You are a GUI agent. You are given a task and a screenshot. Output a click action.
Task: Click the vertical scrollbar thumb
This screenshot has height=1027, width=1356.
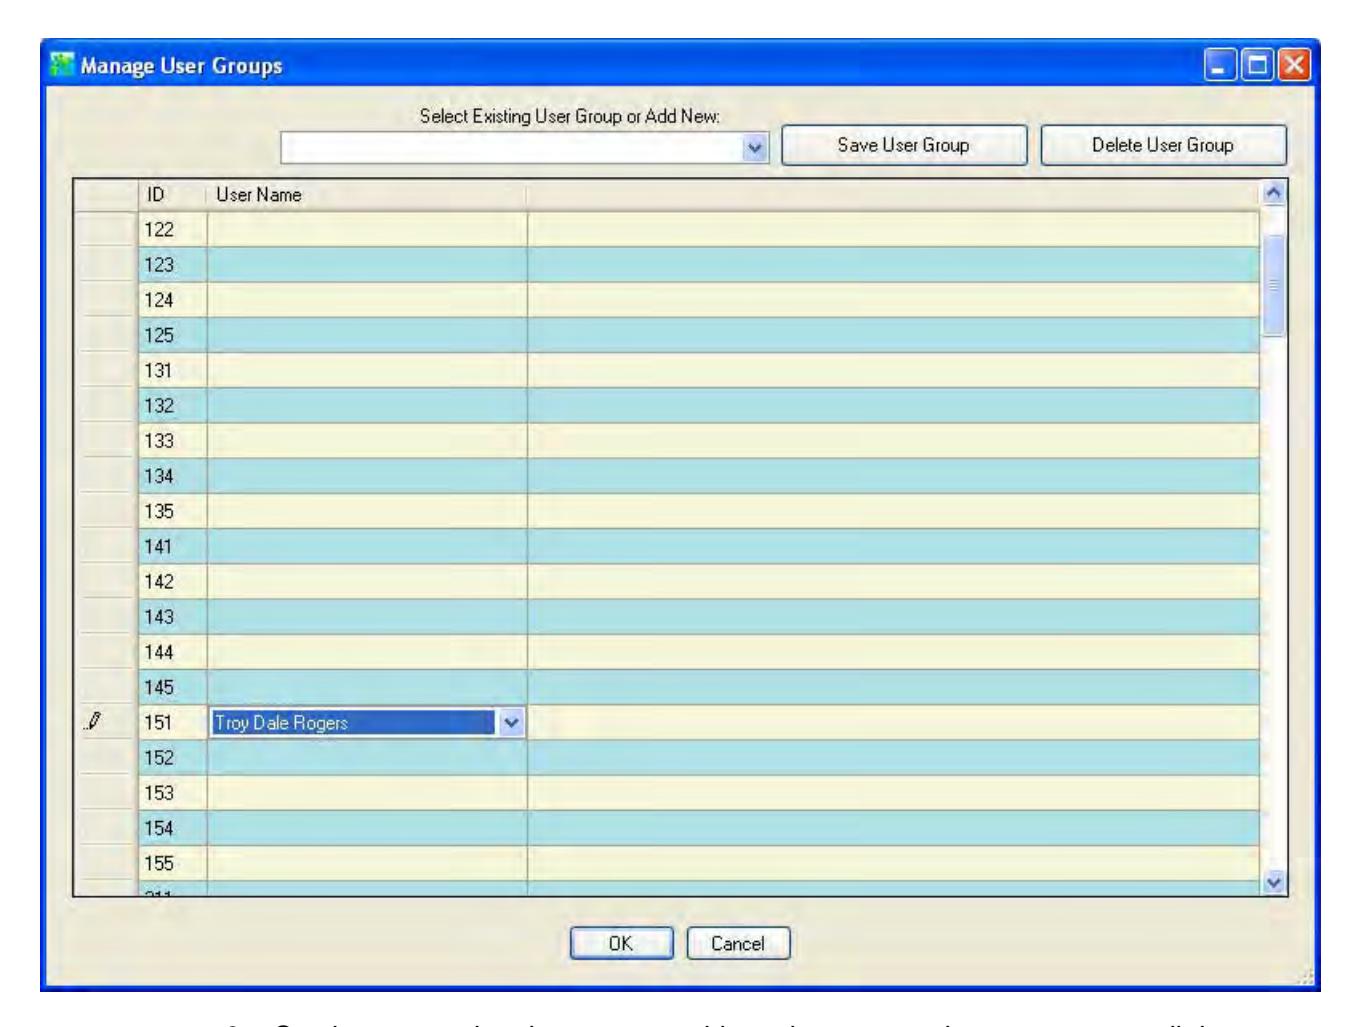pos(1273,285)
